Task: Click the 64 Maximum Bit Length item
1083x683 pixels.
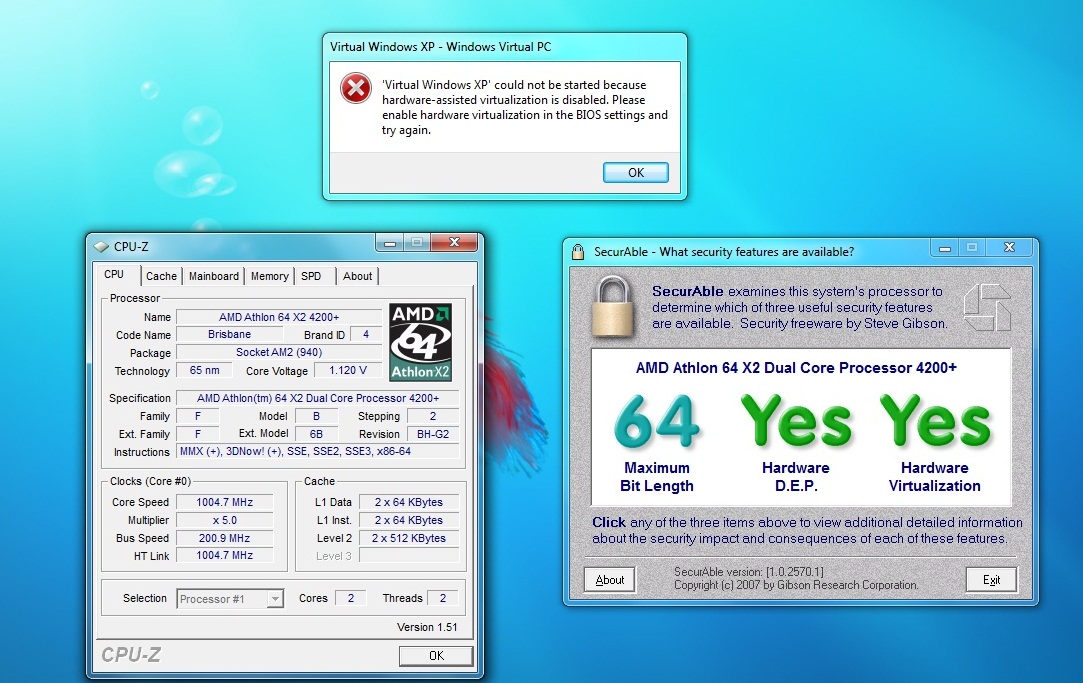Action: click(657, 443)
